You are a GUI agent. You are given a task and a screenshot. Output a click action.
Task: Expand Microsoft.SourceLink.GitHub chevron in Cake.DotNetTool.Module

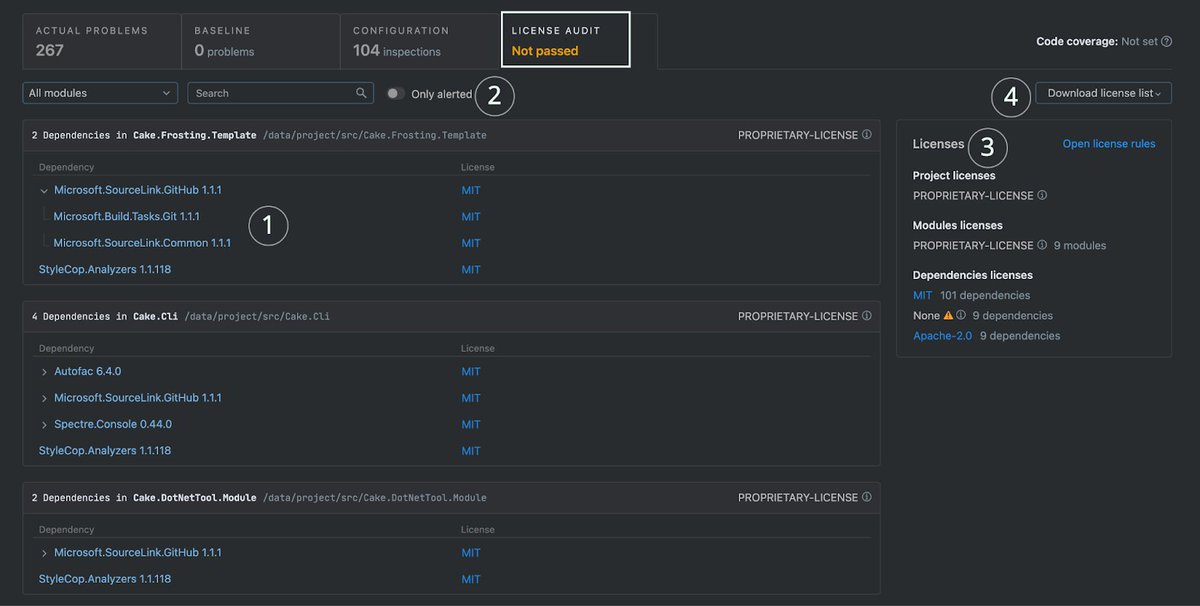pos(44,553)
